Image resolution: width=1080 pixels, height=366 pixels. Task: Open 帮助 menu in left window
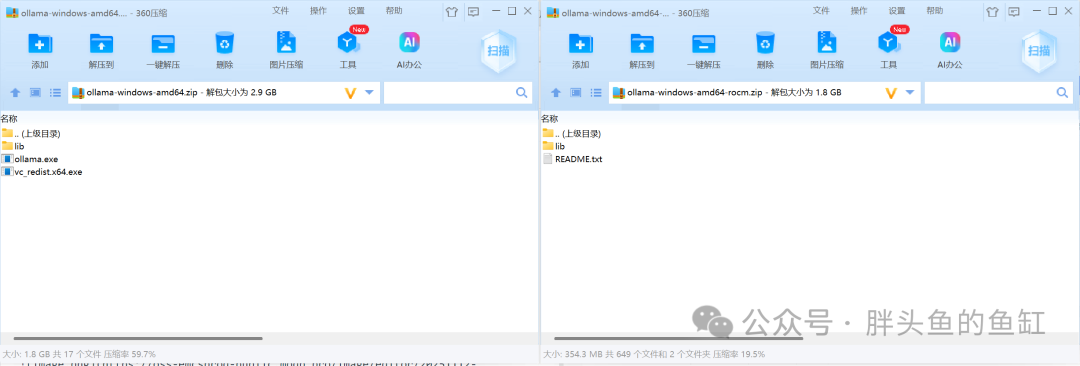pyautogui.click(x=394, y=10)
